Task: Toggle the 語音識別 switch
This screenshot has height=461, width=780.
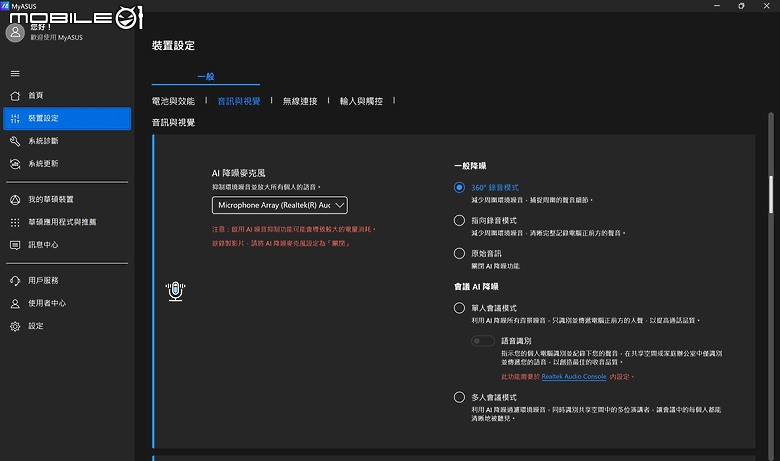Action: tap(483, 341)
